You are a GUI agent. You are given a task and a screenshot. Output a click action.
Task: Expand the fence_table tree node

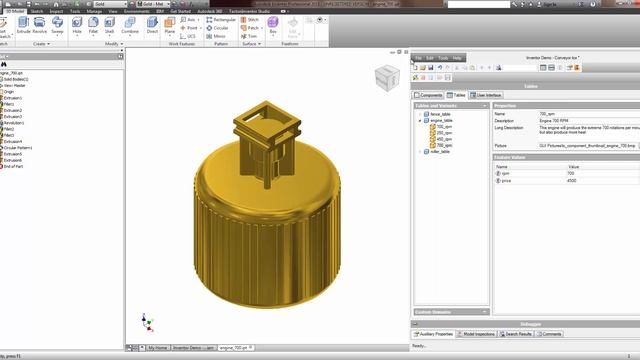click(420, 114)
